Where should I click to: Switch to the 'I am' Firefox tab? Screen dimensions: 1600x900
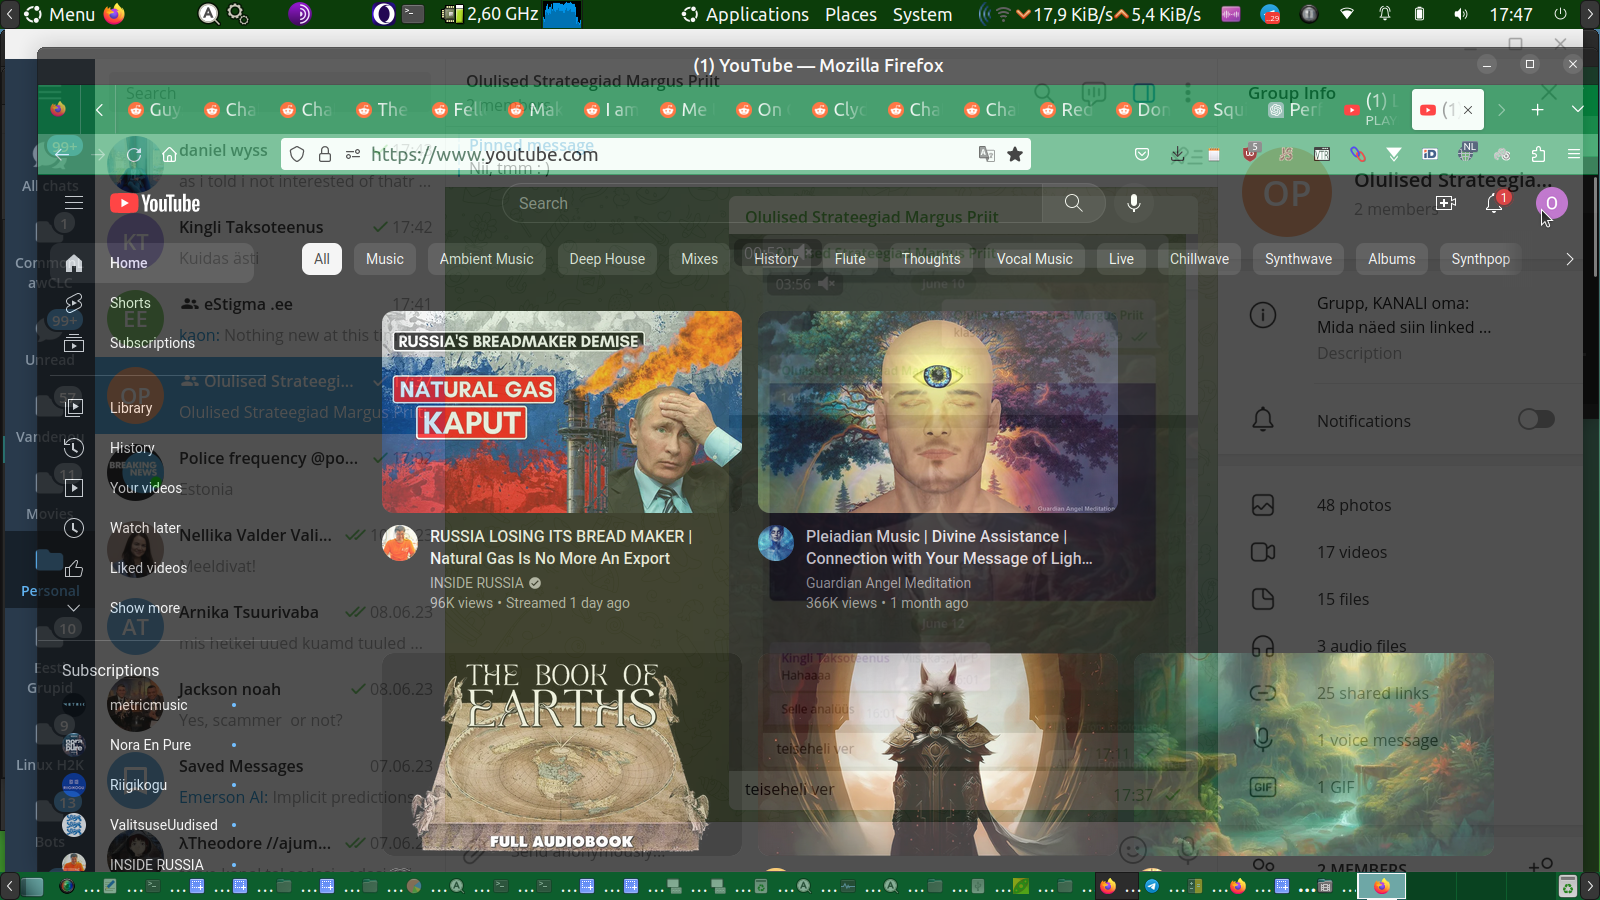point(611,110)
